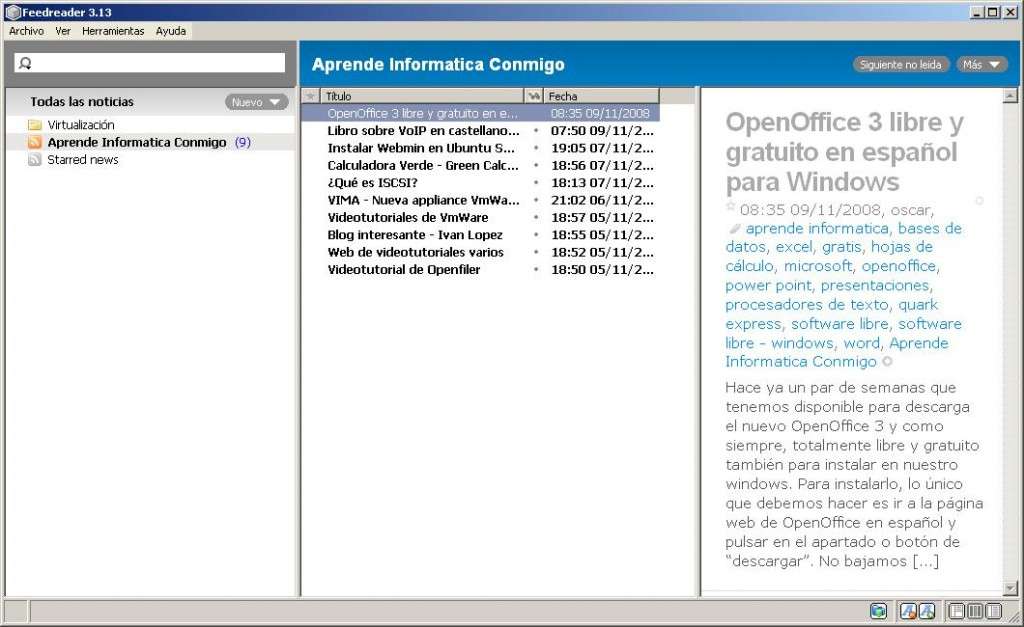Open the Starred news star icon
Viewport: 1024px width, 627px height.
[34, 160]
